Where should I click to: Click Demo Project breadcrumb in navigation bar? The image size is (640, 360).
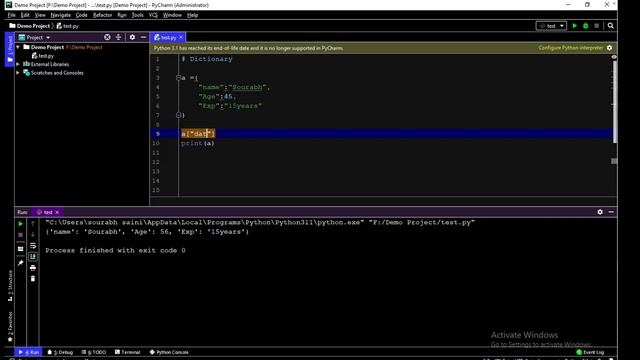29,26
